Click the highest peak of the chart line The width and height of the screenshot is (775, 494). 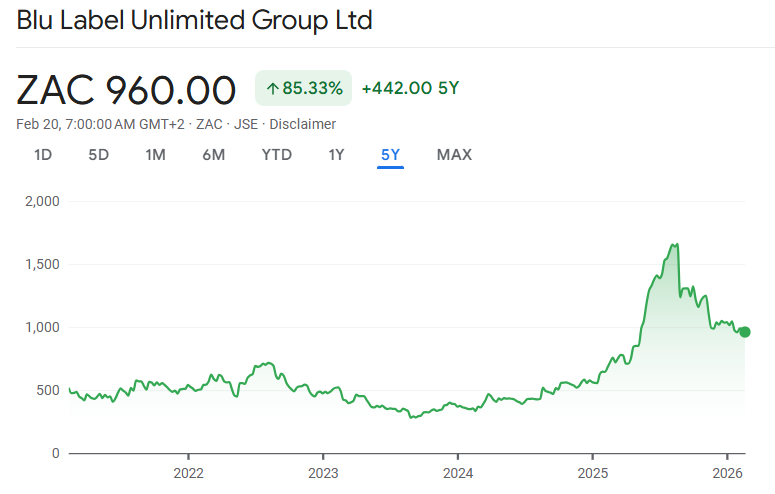pyautogui.click(x=677, y=244)
